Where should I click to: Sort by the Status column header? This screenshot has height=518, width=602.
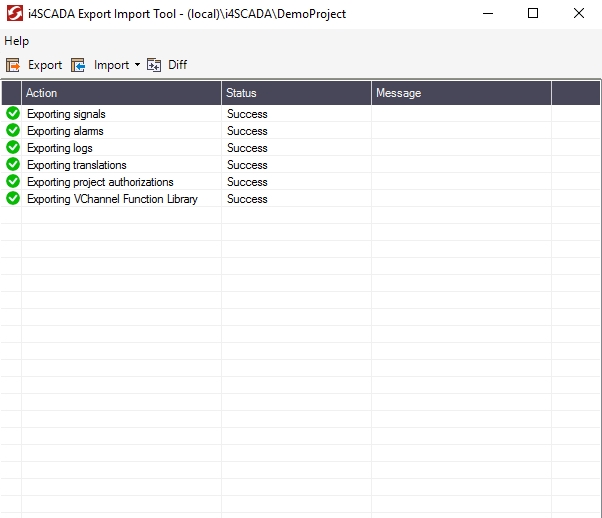pos(295,93)
